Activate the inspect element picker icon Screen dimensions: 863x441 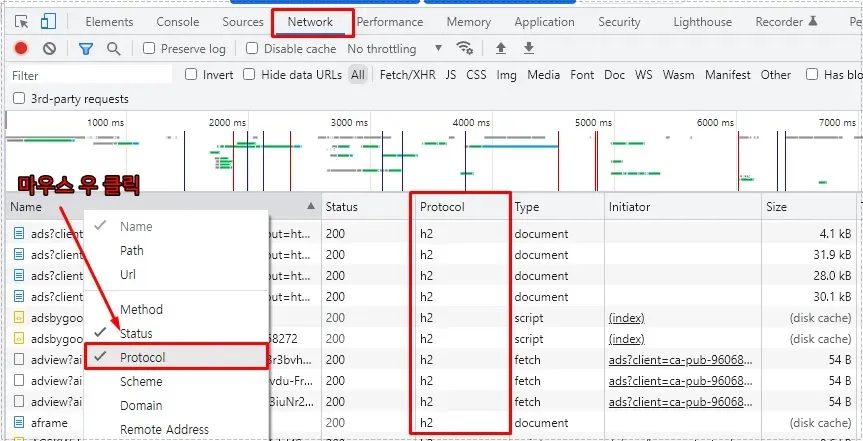21,22
